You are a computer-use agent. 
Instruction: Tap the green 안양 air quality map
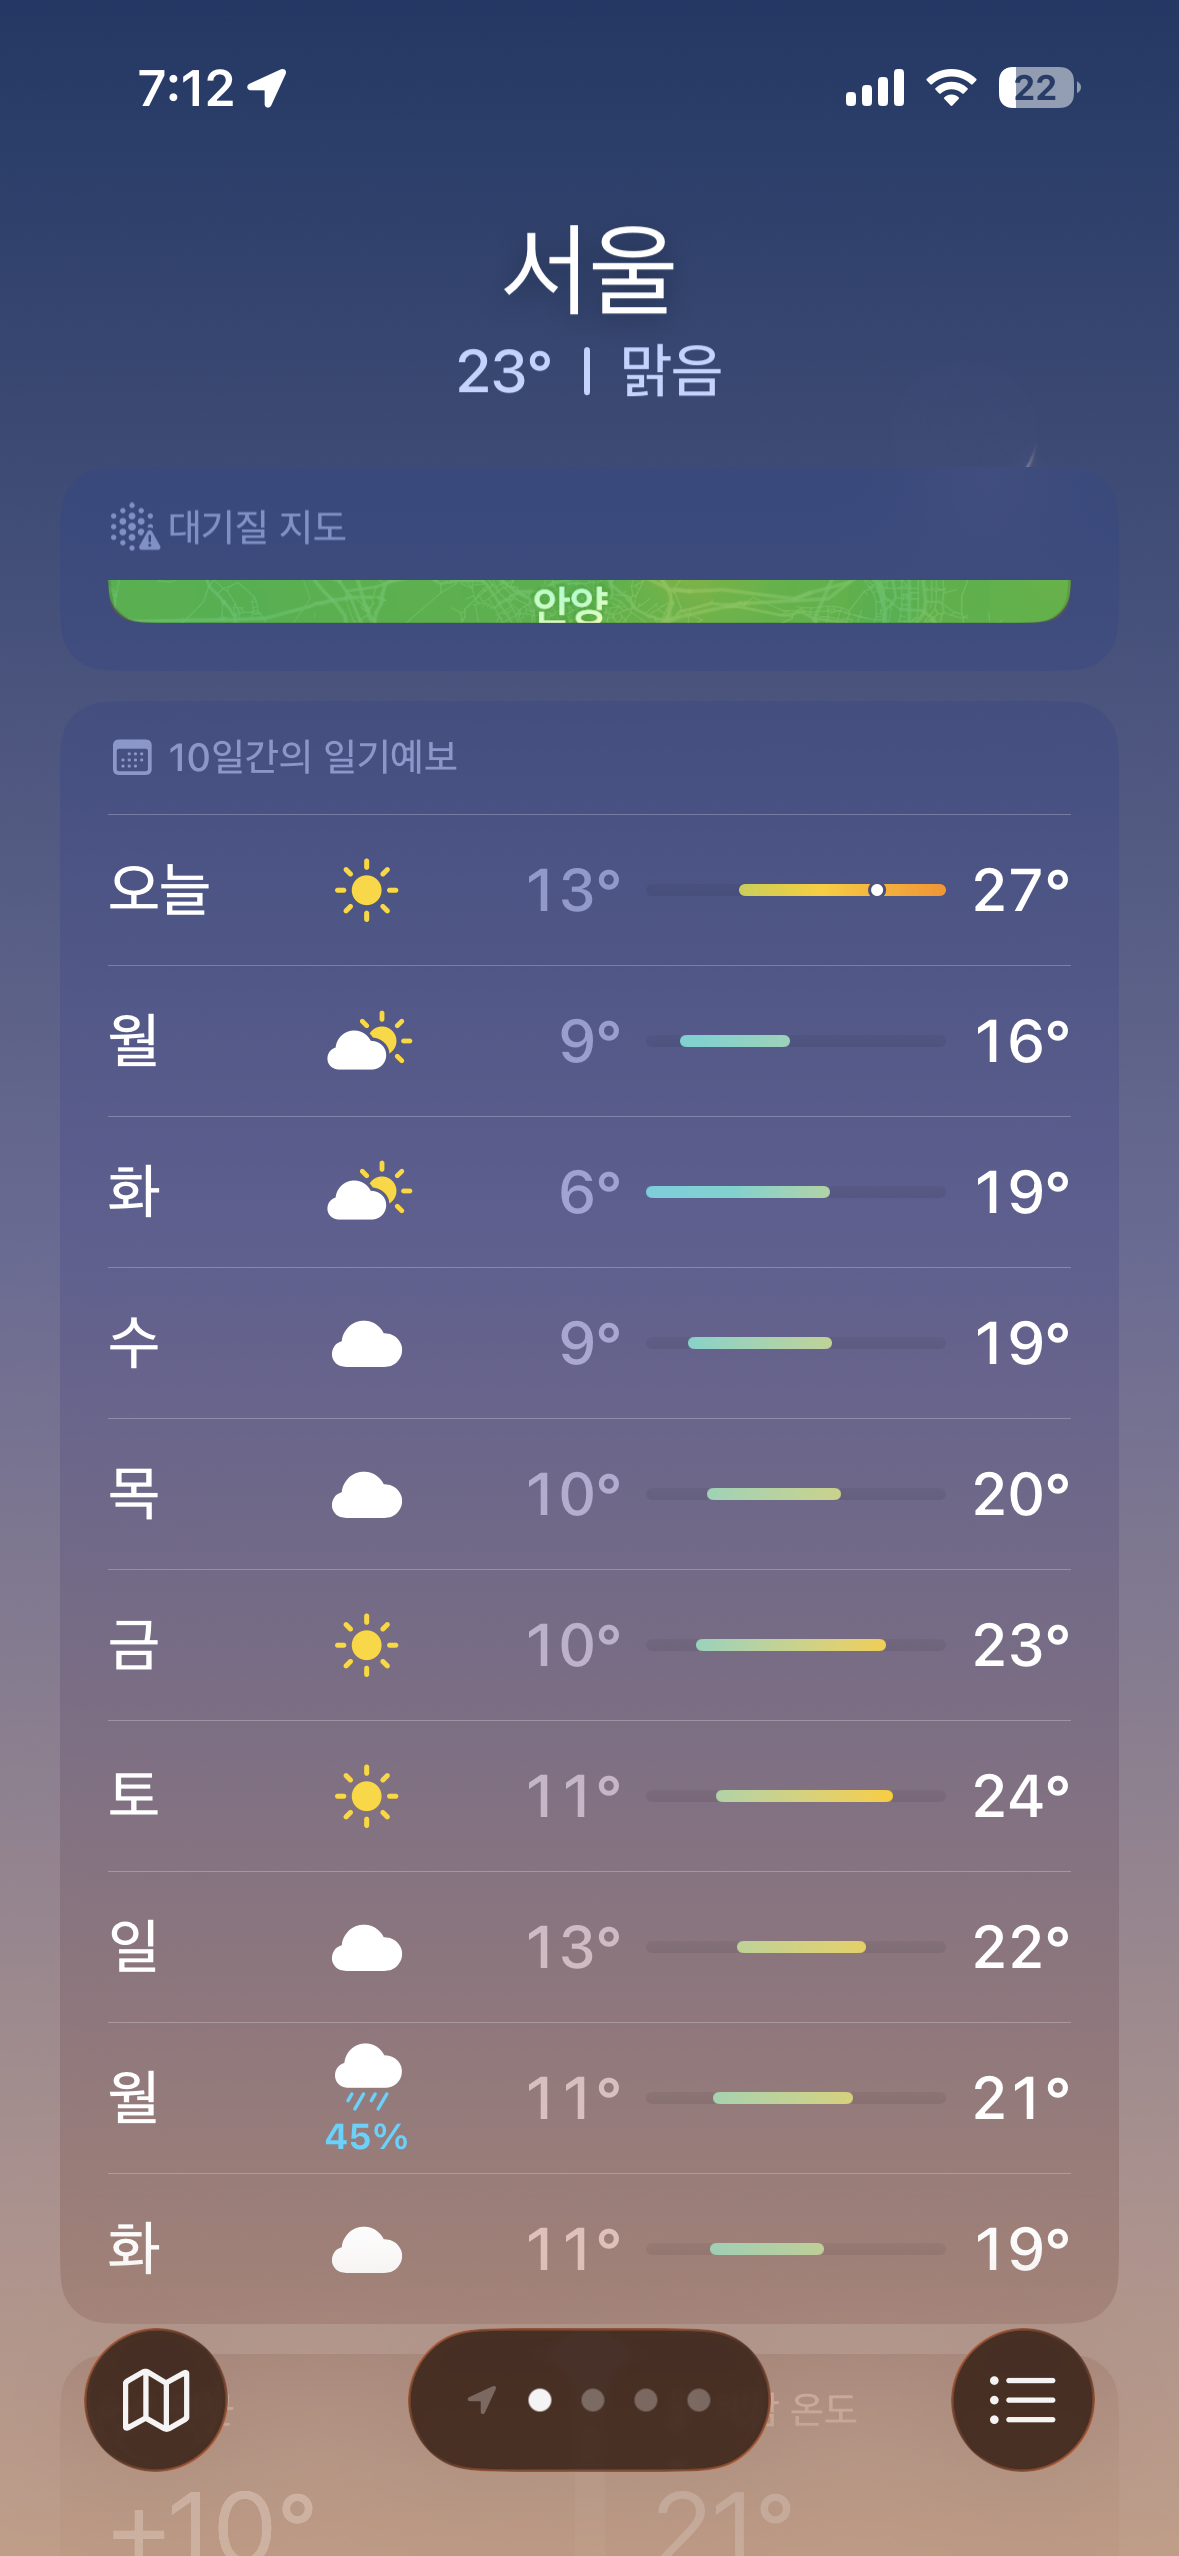589,601
